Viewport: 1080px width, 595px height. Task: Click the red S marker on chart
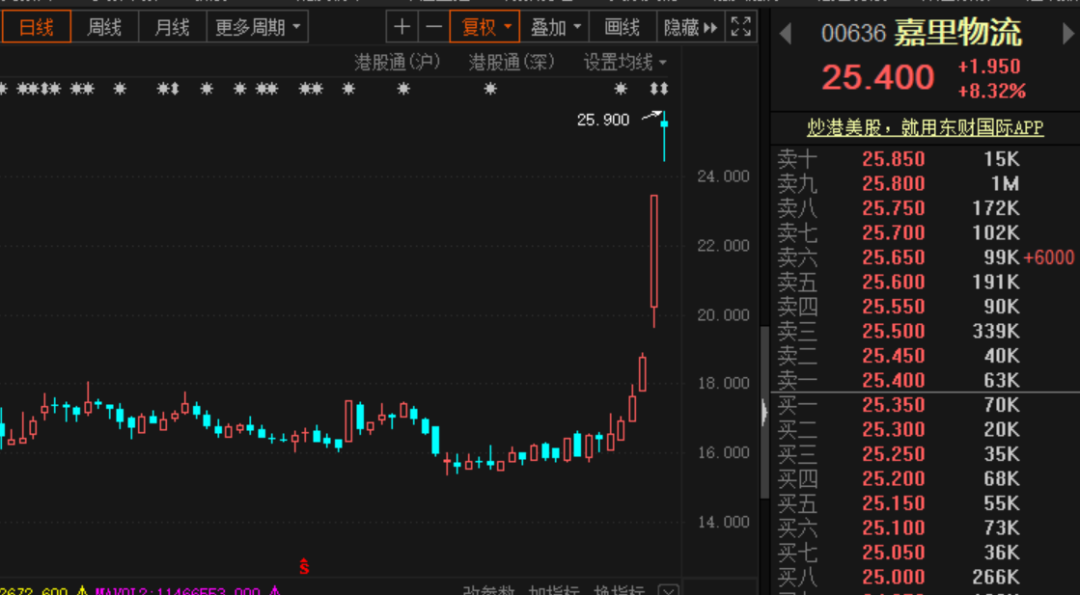[x=304, y=567]
